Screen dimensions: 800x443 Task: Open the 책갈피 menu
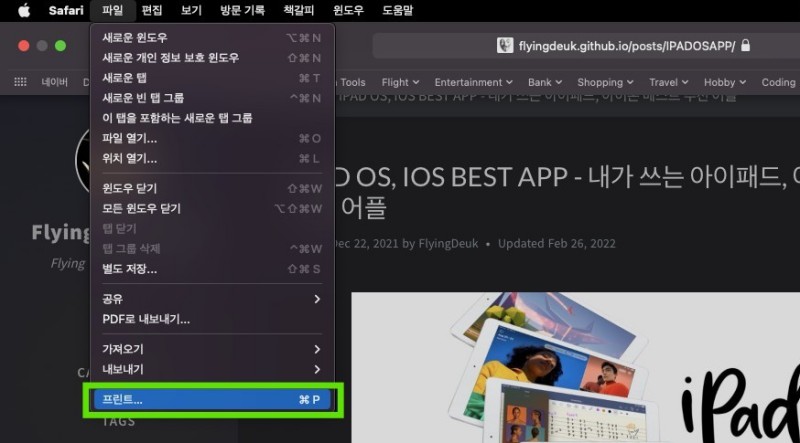point(298,10)
